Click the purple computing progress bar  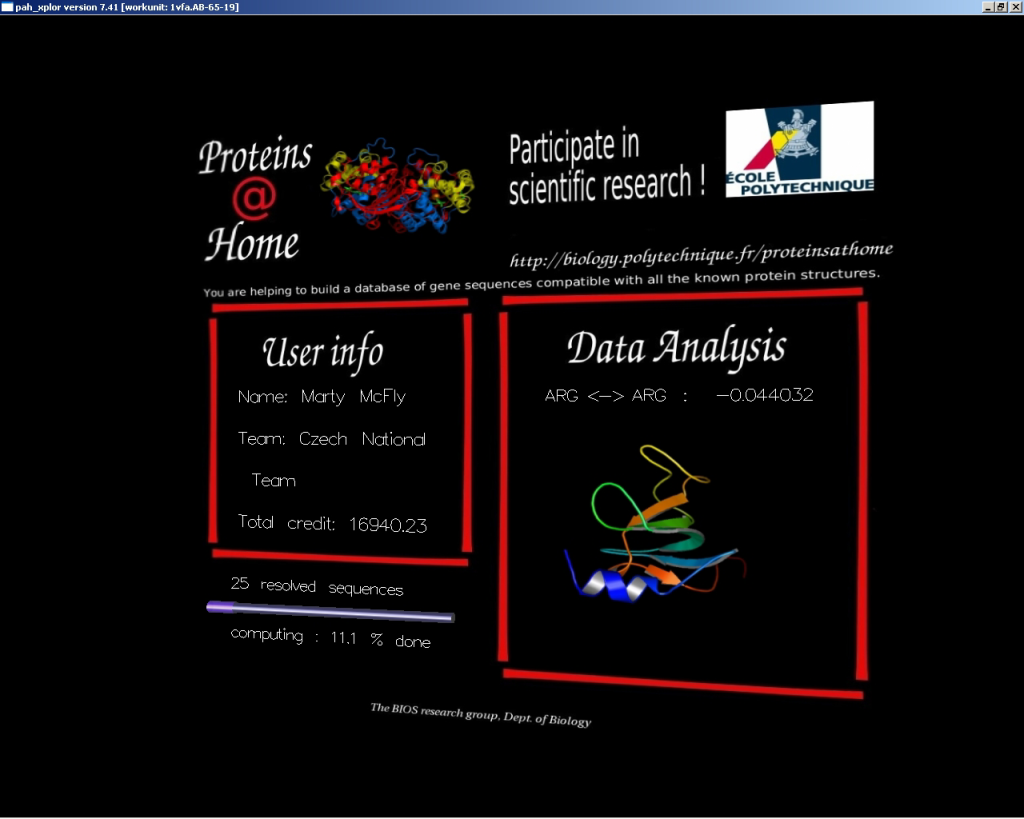[330, 611]
